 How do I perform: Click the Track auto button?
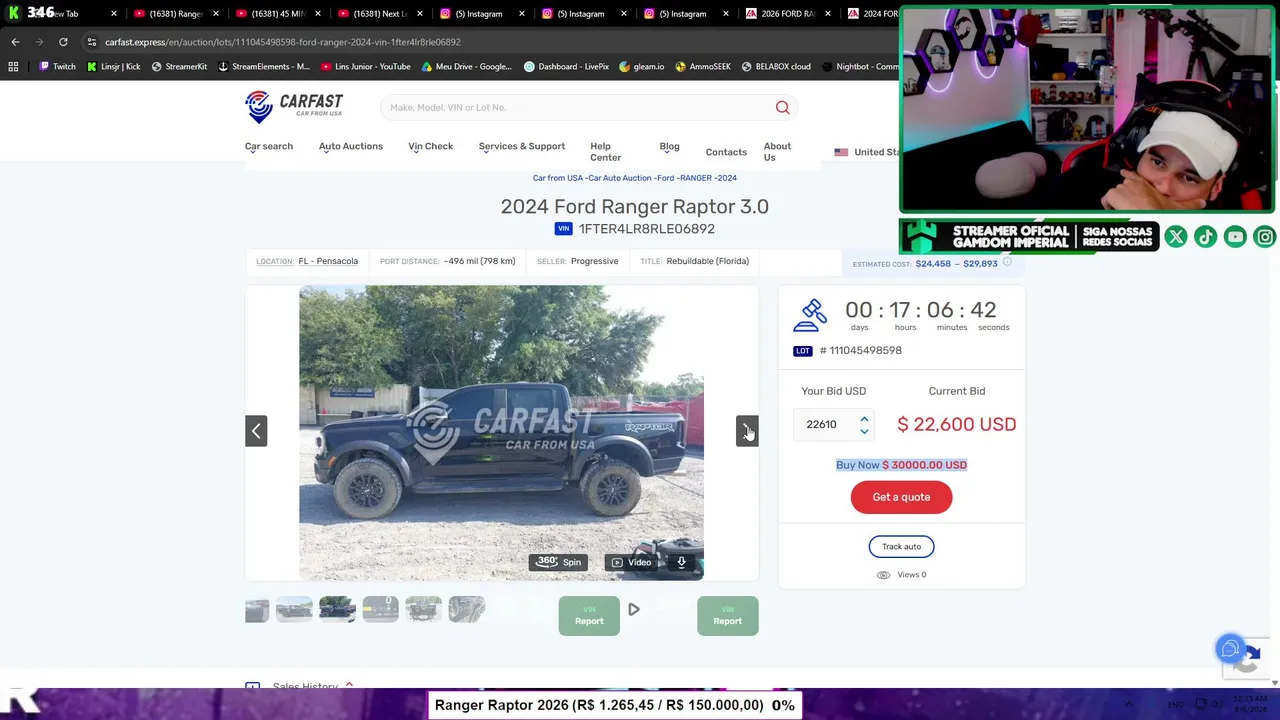[x=901, y=547]
